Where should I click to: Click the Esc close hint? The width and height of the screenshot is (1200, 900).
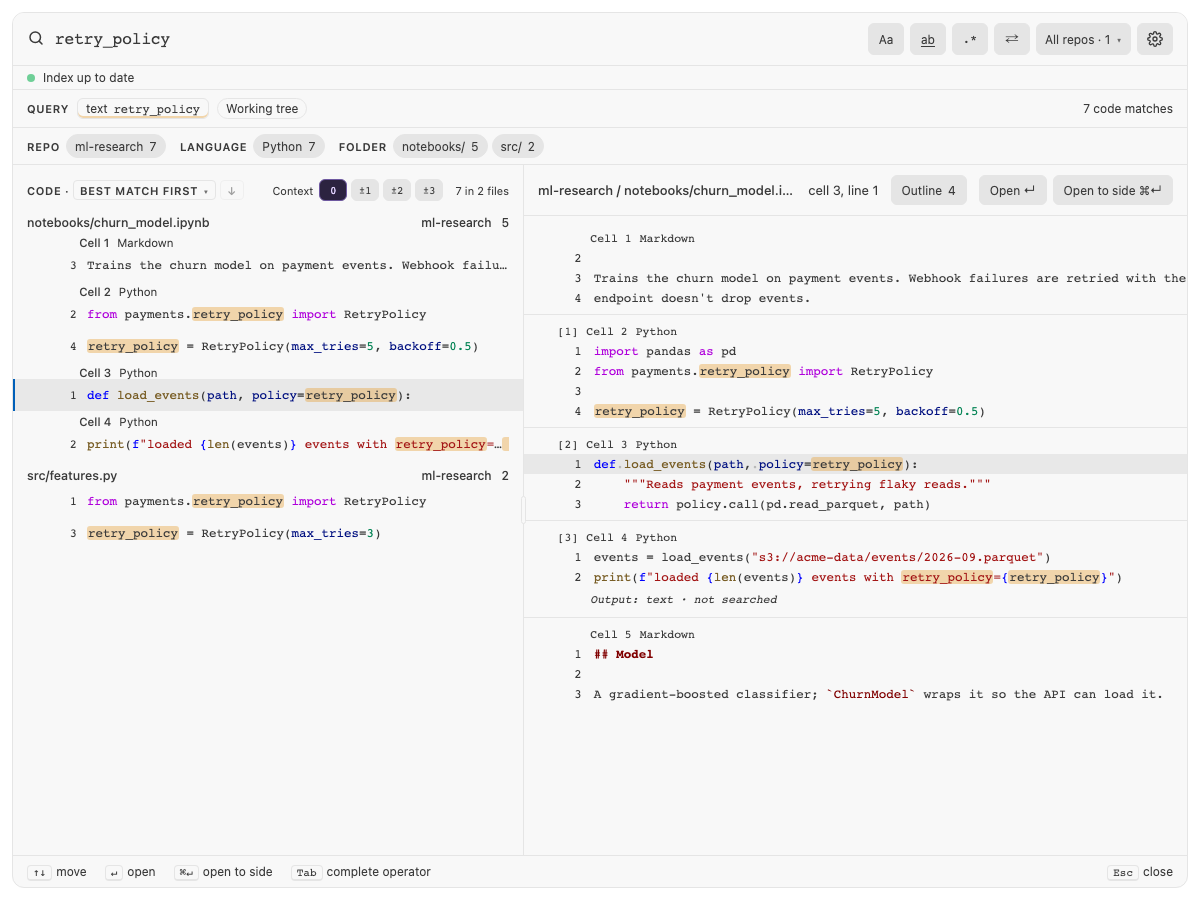1140,872
